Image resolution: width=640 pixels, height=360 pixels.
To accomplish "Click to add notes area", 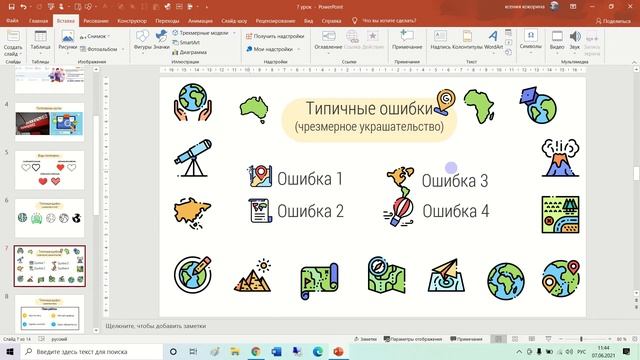I will (x=156, y=326).
